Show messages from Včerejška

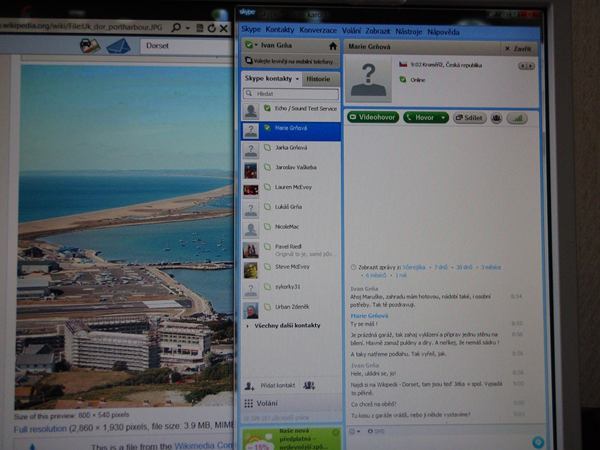pyautogui.click(x=414, y=267)
